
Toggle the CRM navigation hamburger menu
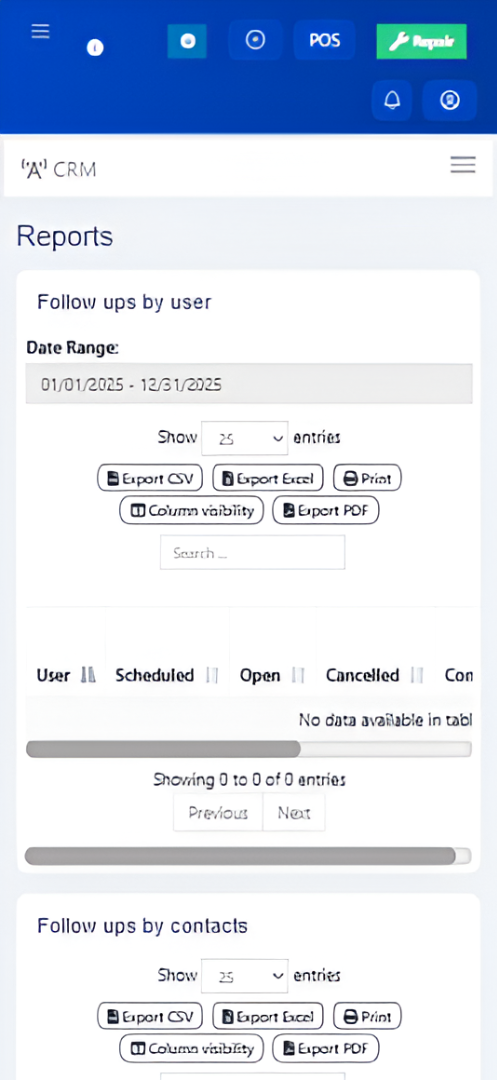[x=463, y=165]
